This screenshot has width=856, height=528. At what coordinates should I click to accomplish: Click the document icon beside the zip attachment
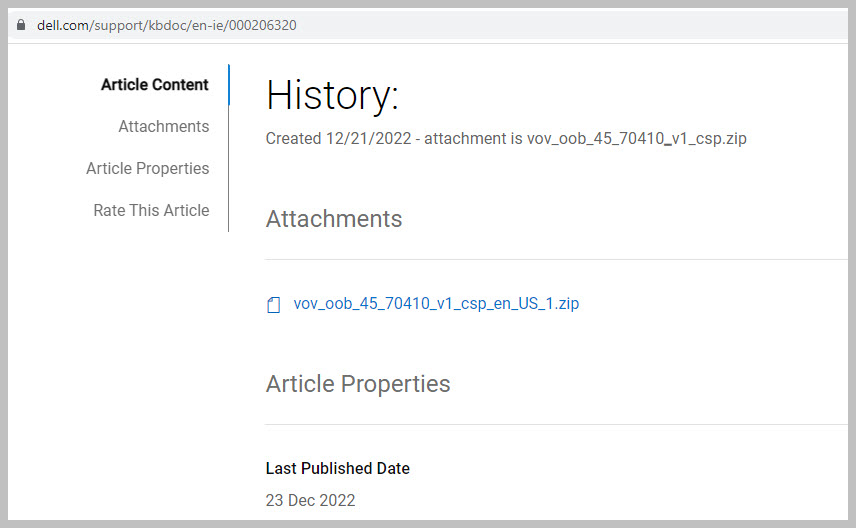click(273, 305)
